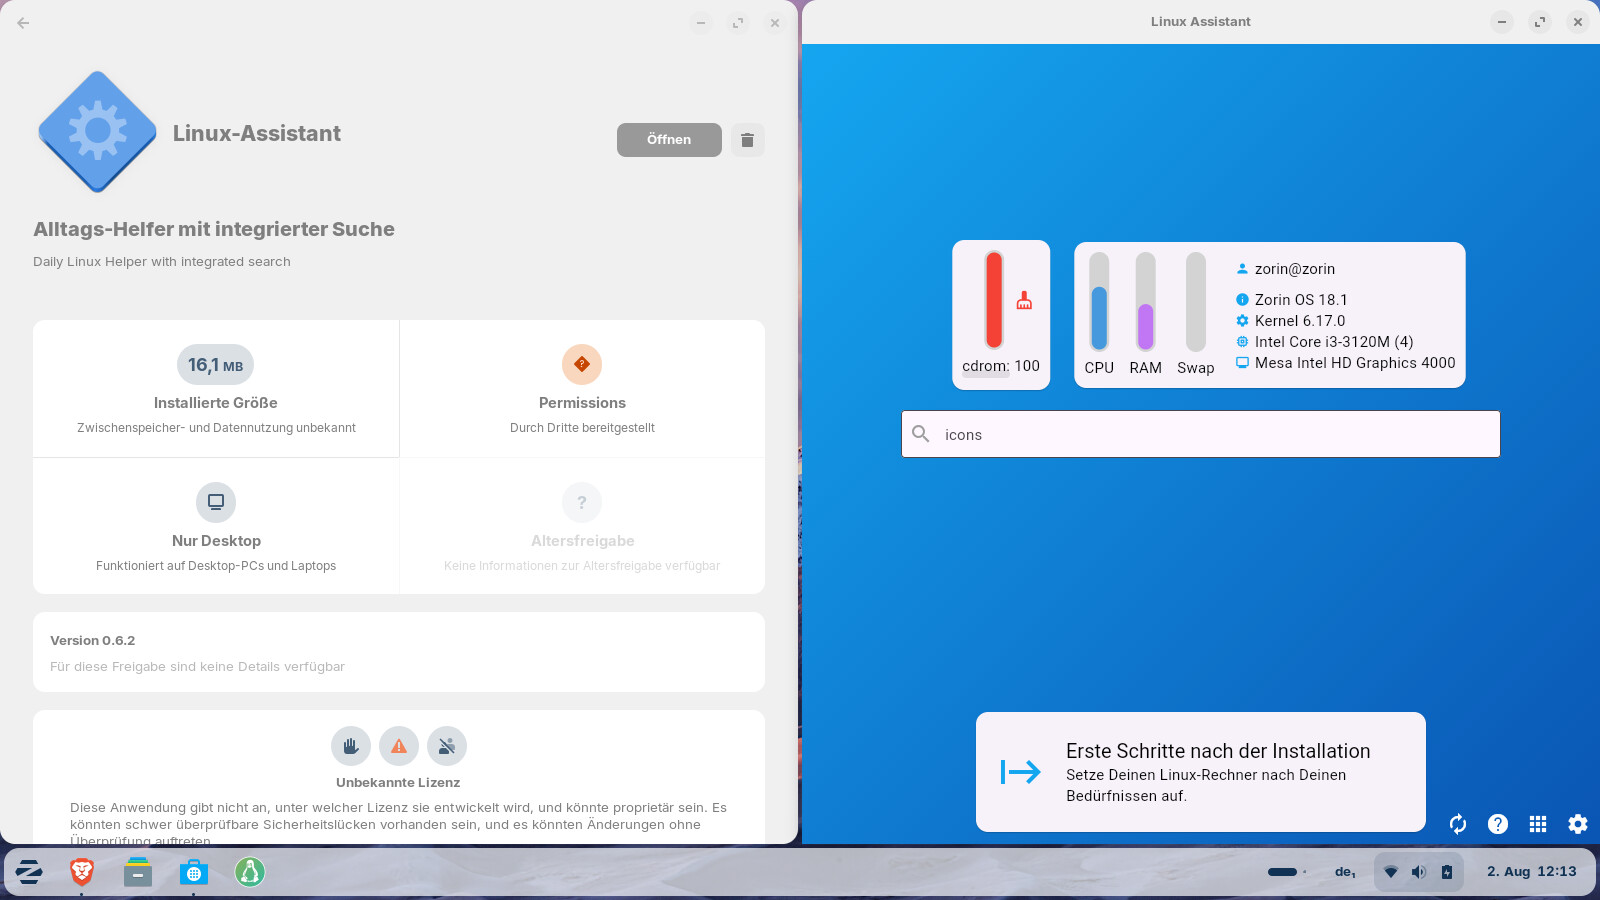The width and height of the screenshot is (1600, 900).
Task: Click the subtitle 'Daily Linux Helper with integrated search'
Action: [x=162, y=262]
